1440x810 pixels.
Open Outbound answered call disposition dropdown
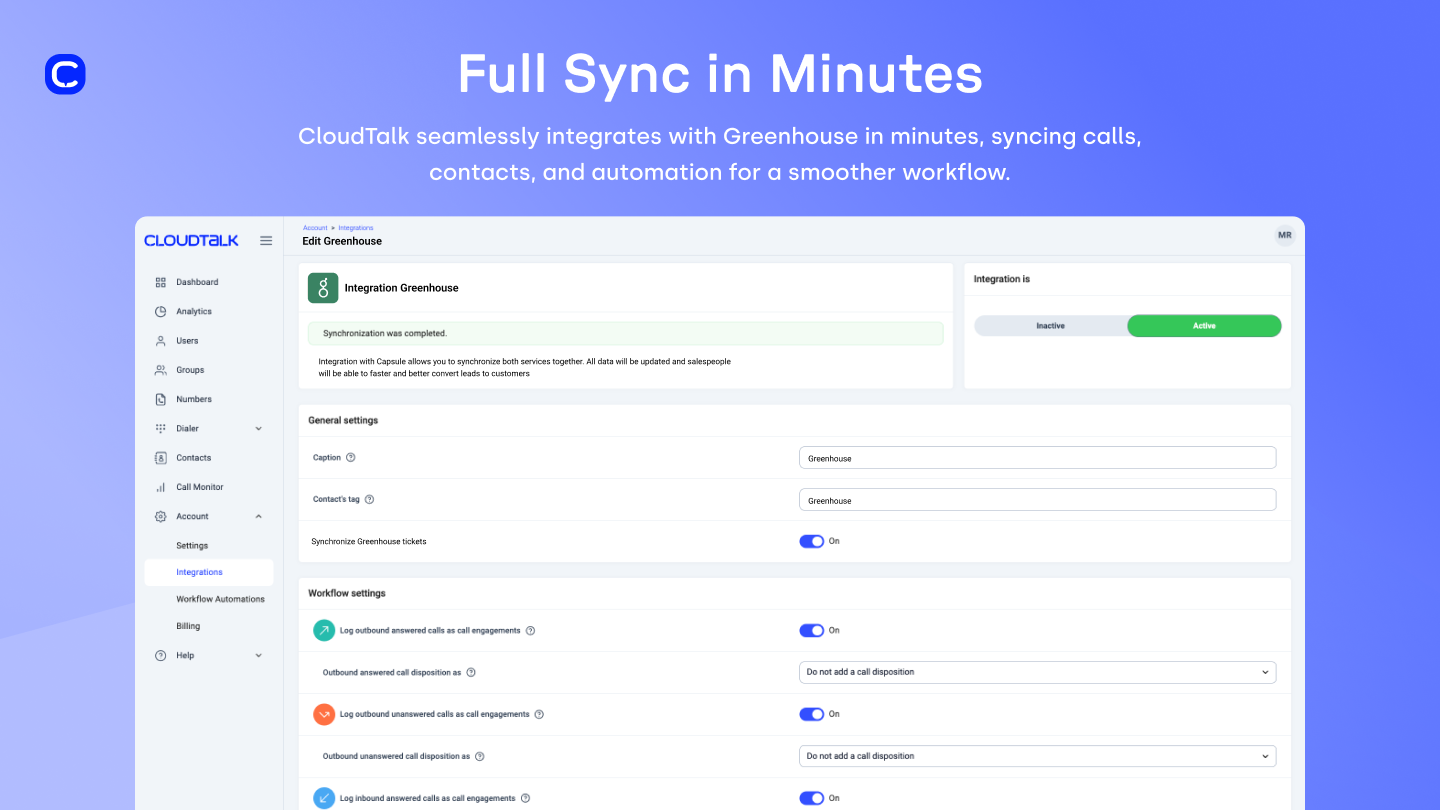(x=1037, y=672)
